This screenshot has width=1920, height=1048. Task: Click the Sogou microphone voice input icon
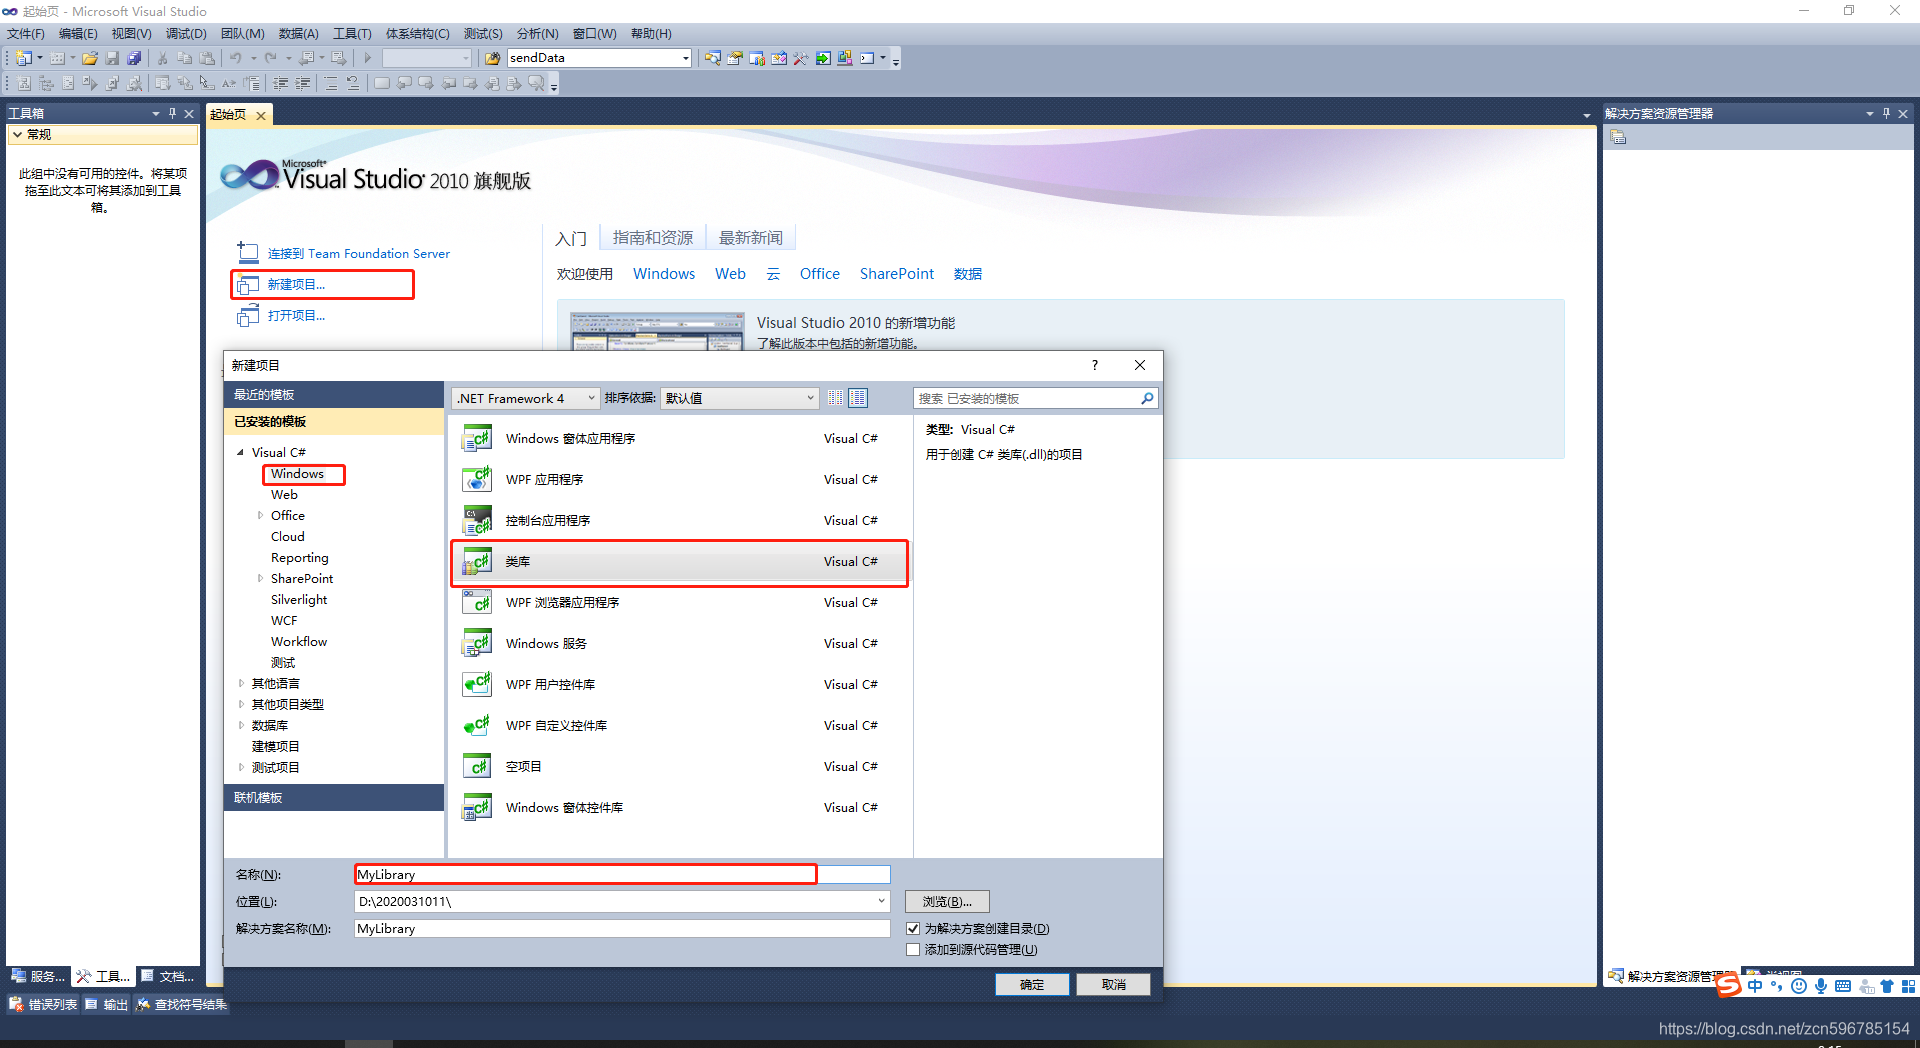(x=1821, y=986)
